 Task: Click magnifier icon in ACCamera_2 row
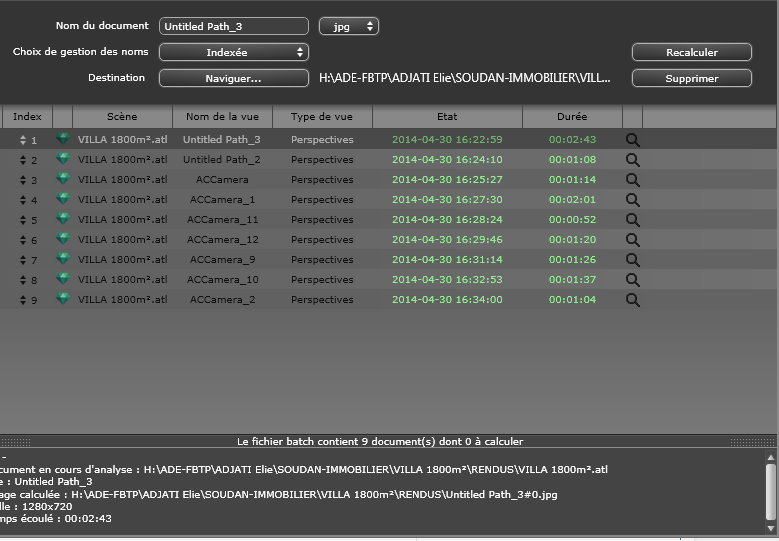(x=632, y=300)
